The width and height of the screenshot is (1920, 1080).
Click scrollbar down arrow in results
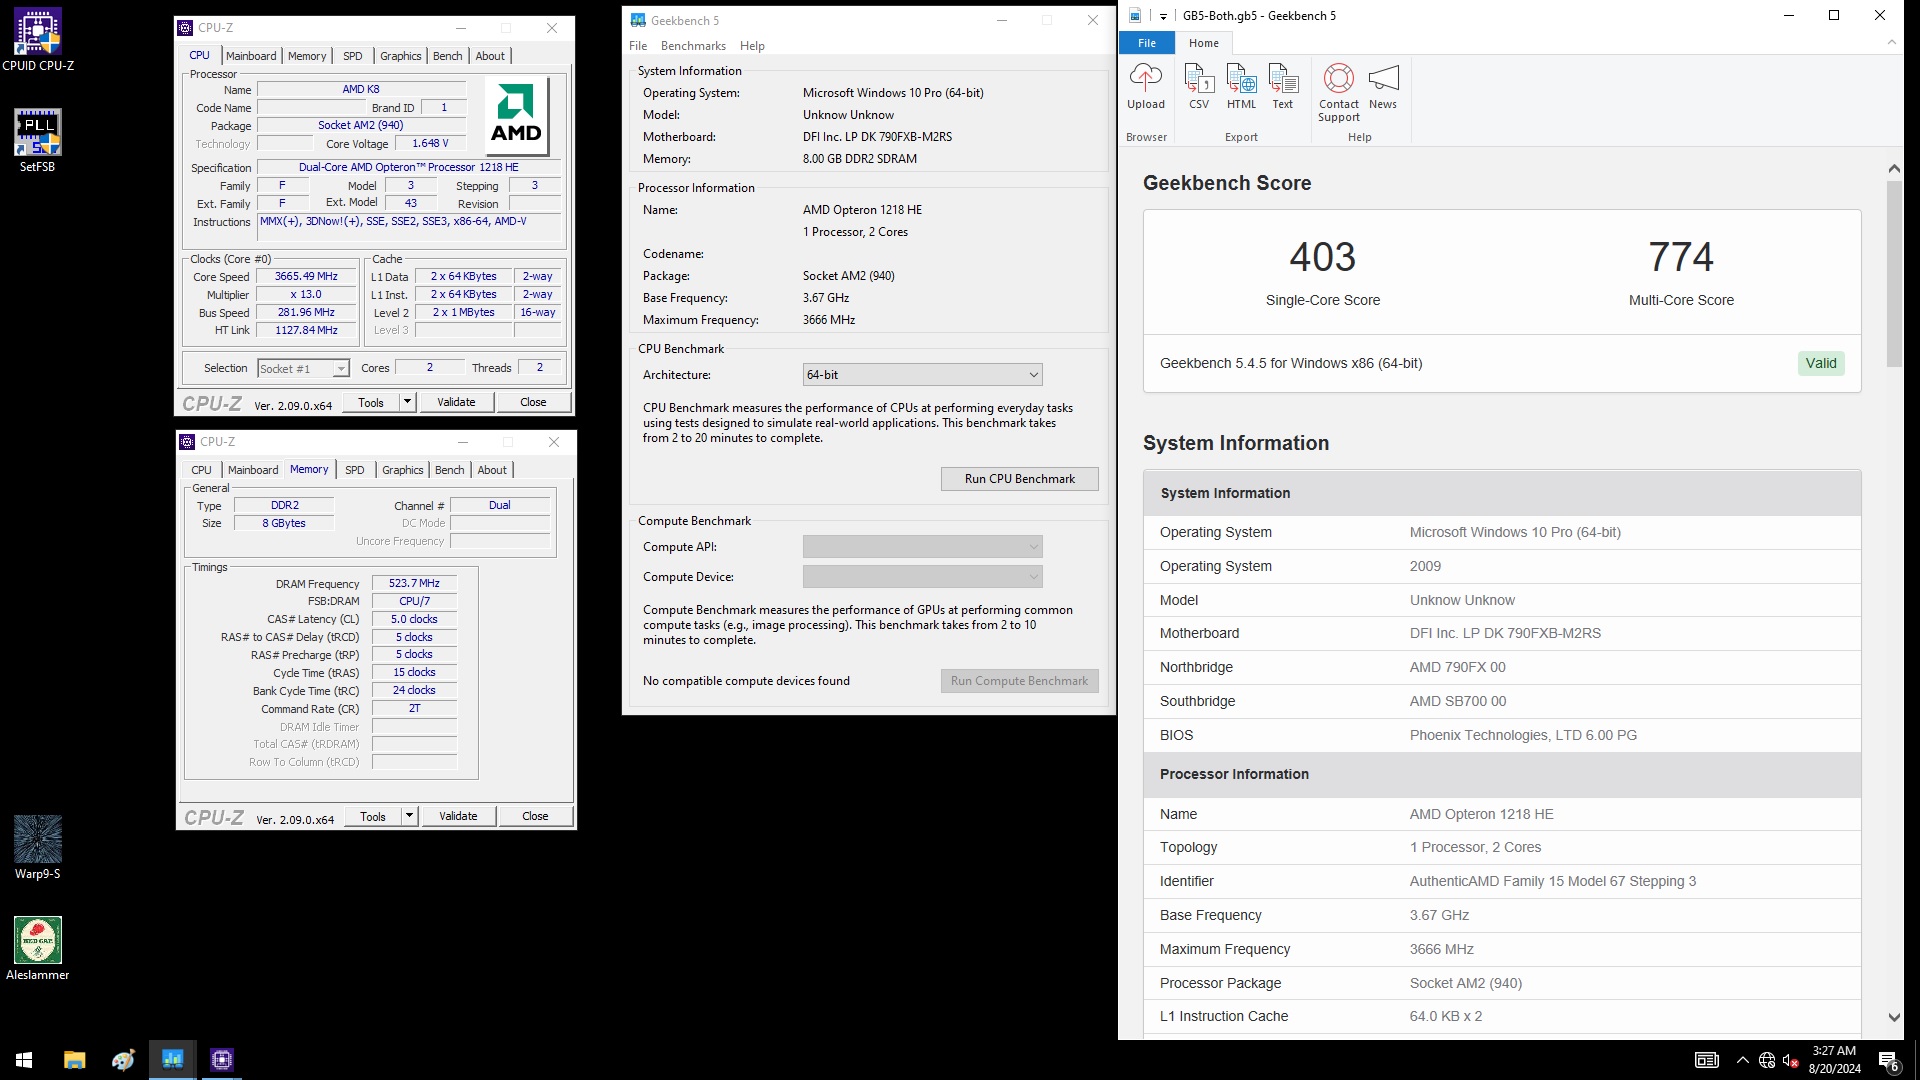1893,1017
